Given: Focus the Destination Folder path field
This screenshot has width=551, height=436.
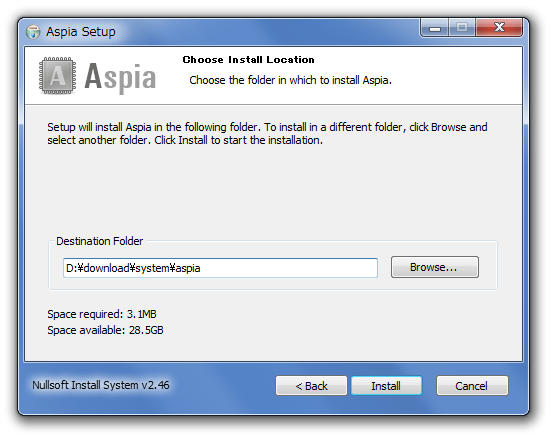Looking at the screenshot, I should click(x=220, y=268).
